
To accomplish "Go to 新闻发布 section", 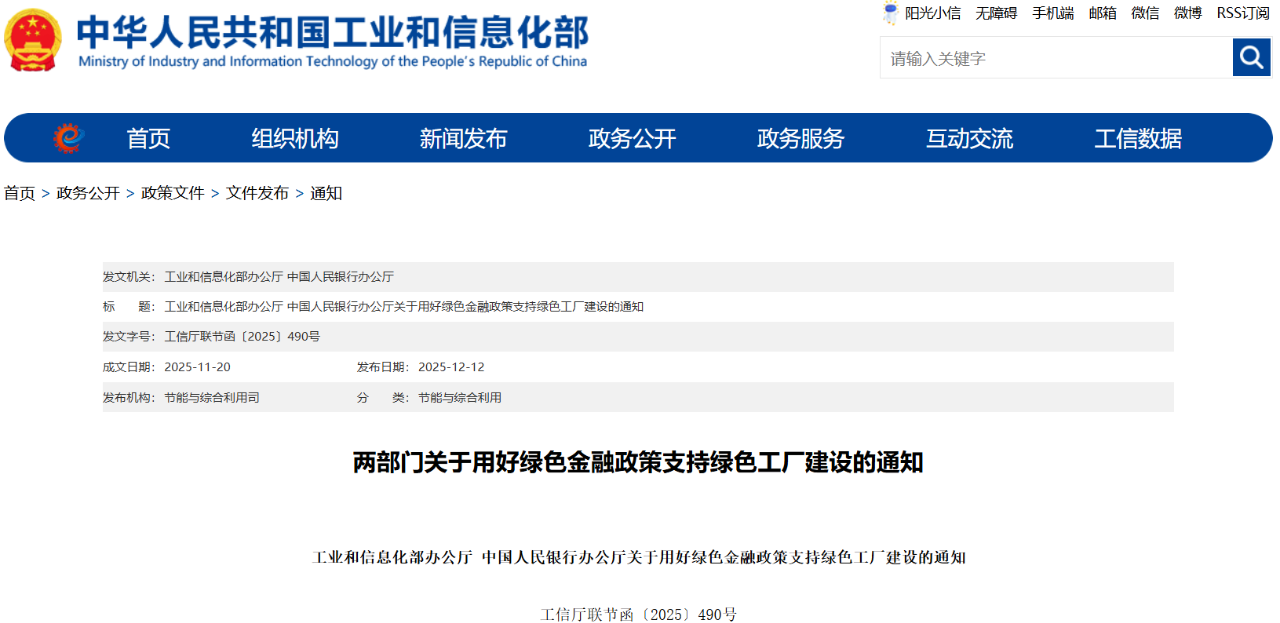I will pyautogui.click(x=463, y=138).
